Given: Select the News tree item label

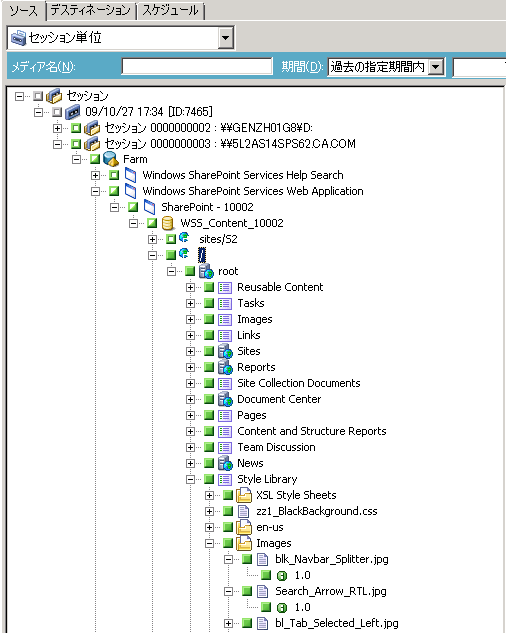Looking at the screenshot, I should (250, 463).
